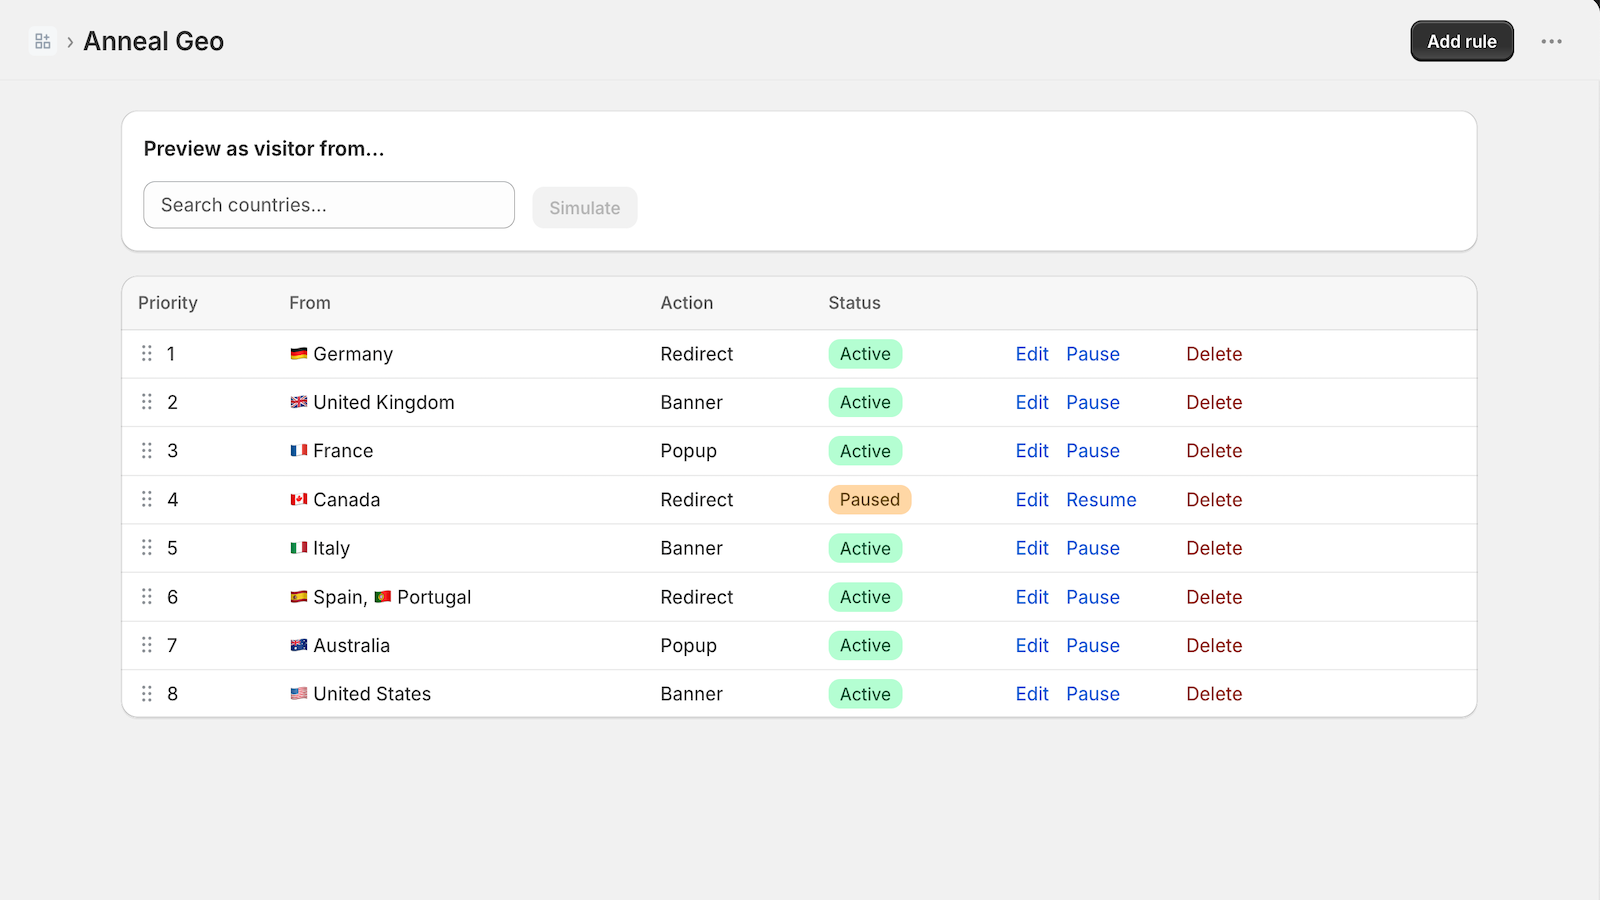The height and width of the screenshot is (900, 1600).
Task: Click the Preview as visitor from heading
Action: pyautogui.click(x=264, y=149)
